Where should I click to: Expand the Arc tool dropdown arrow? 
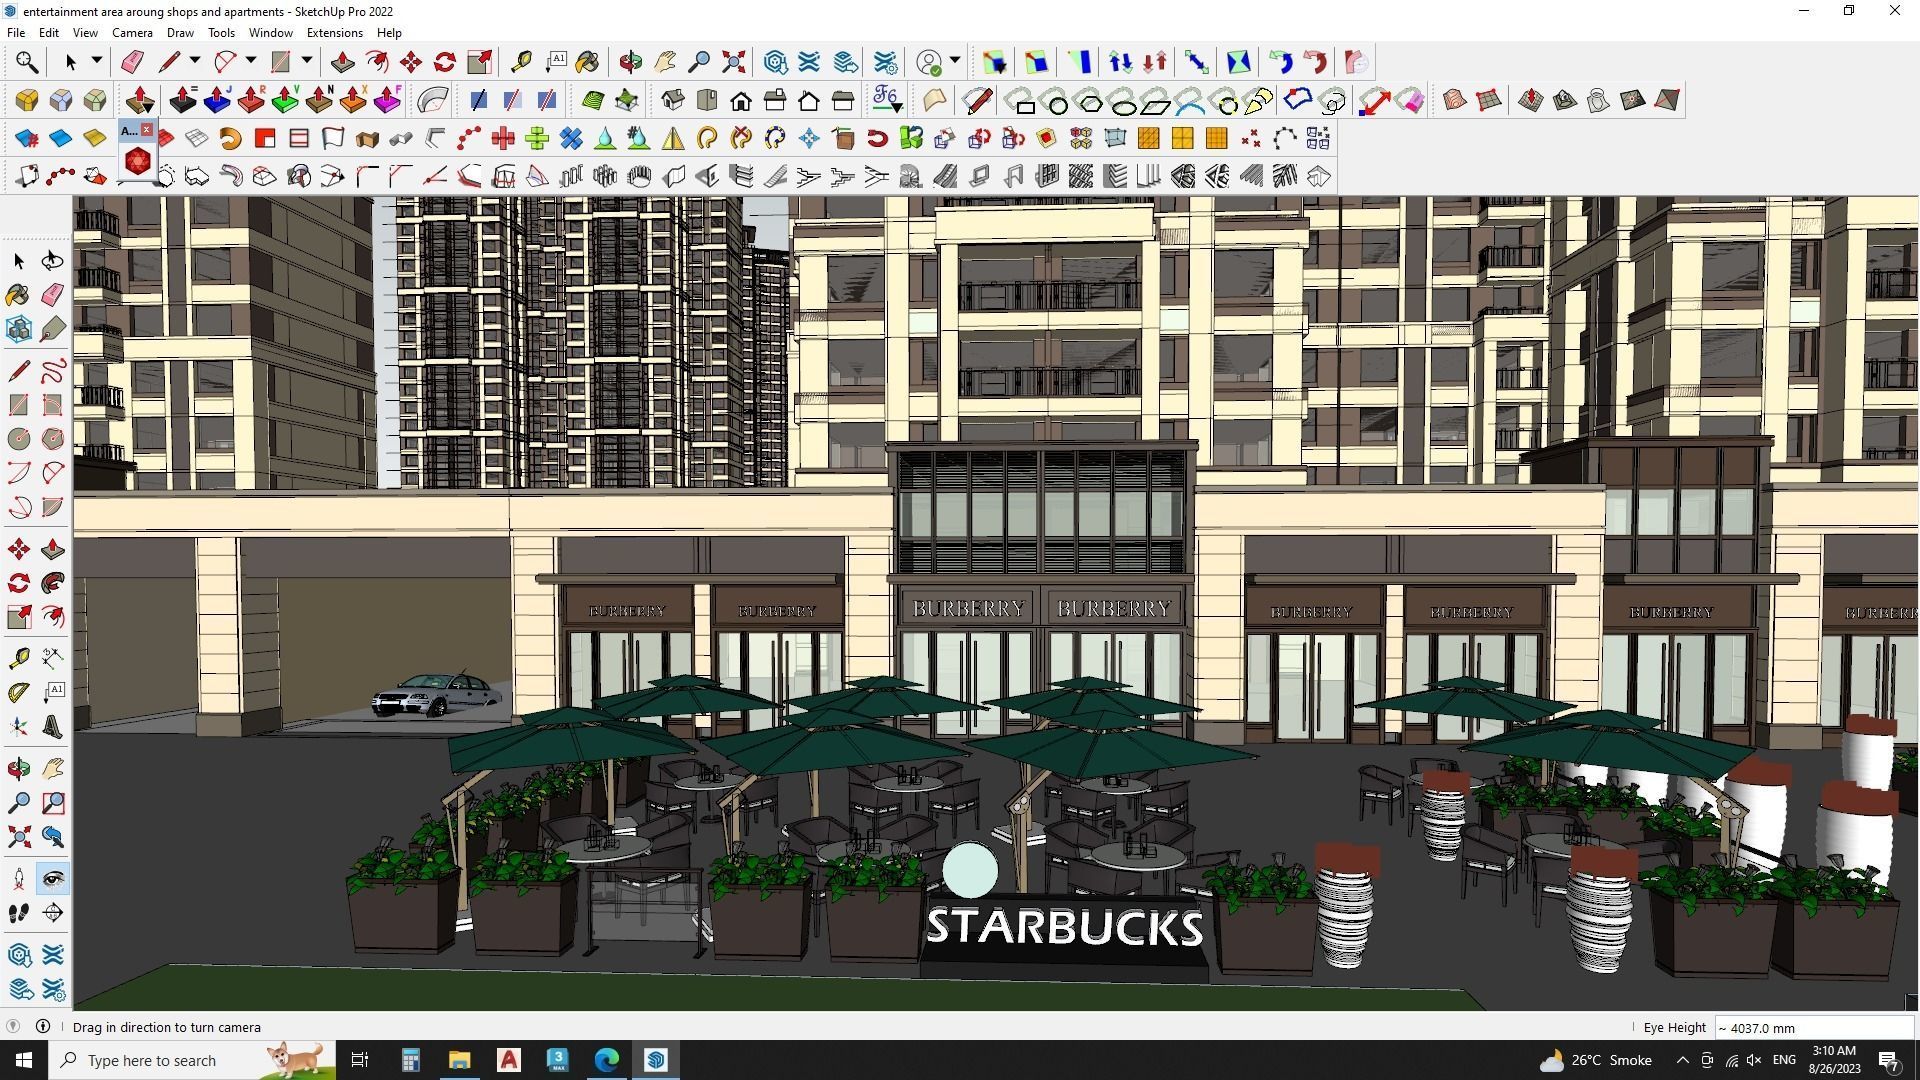250,61
